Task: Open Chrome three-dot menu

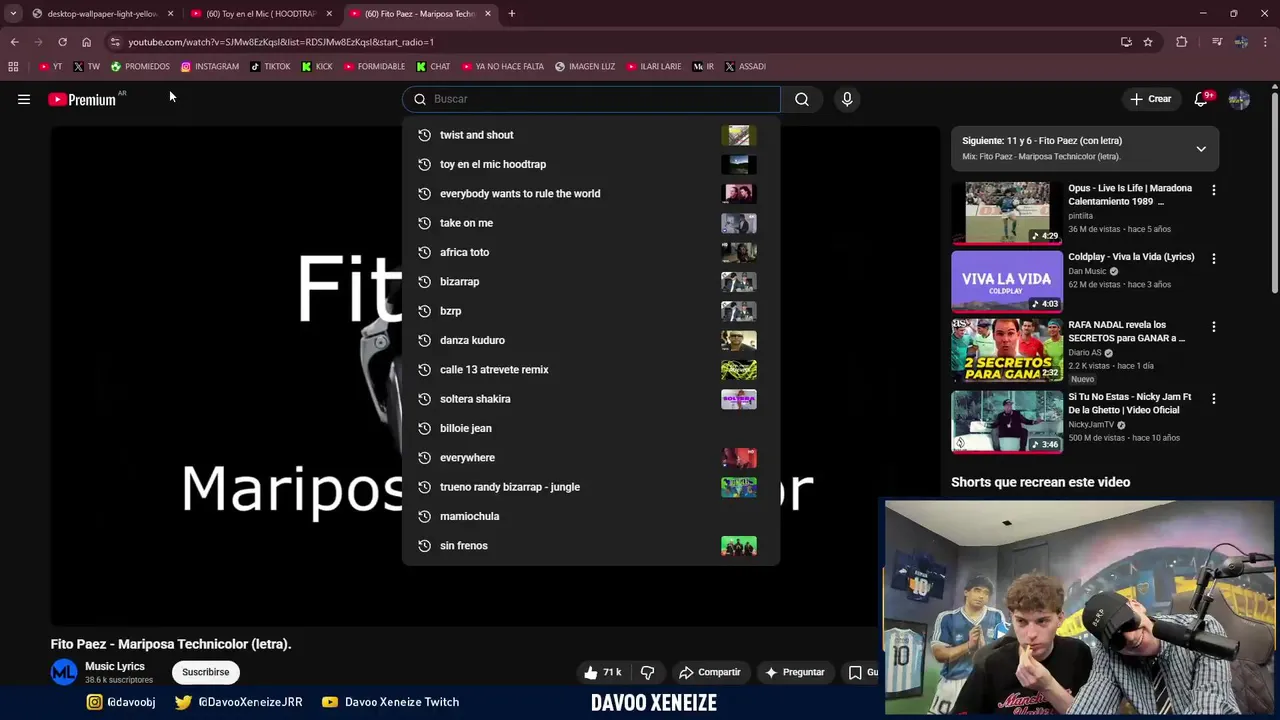Action: 1266,42
